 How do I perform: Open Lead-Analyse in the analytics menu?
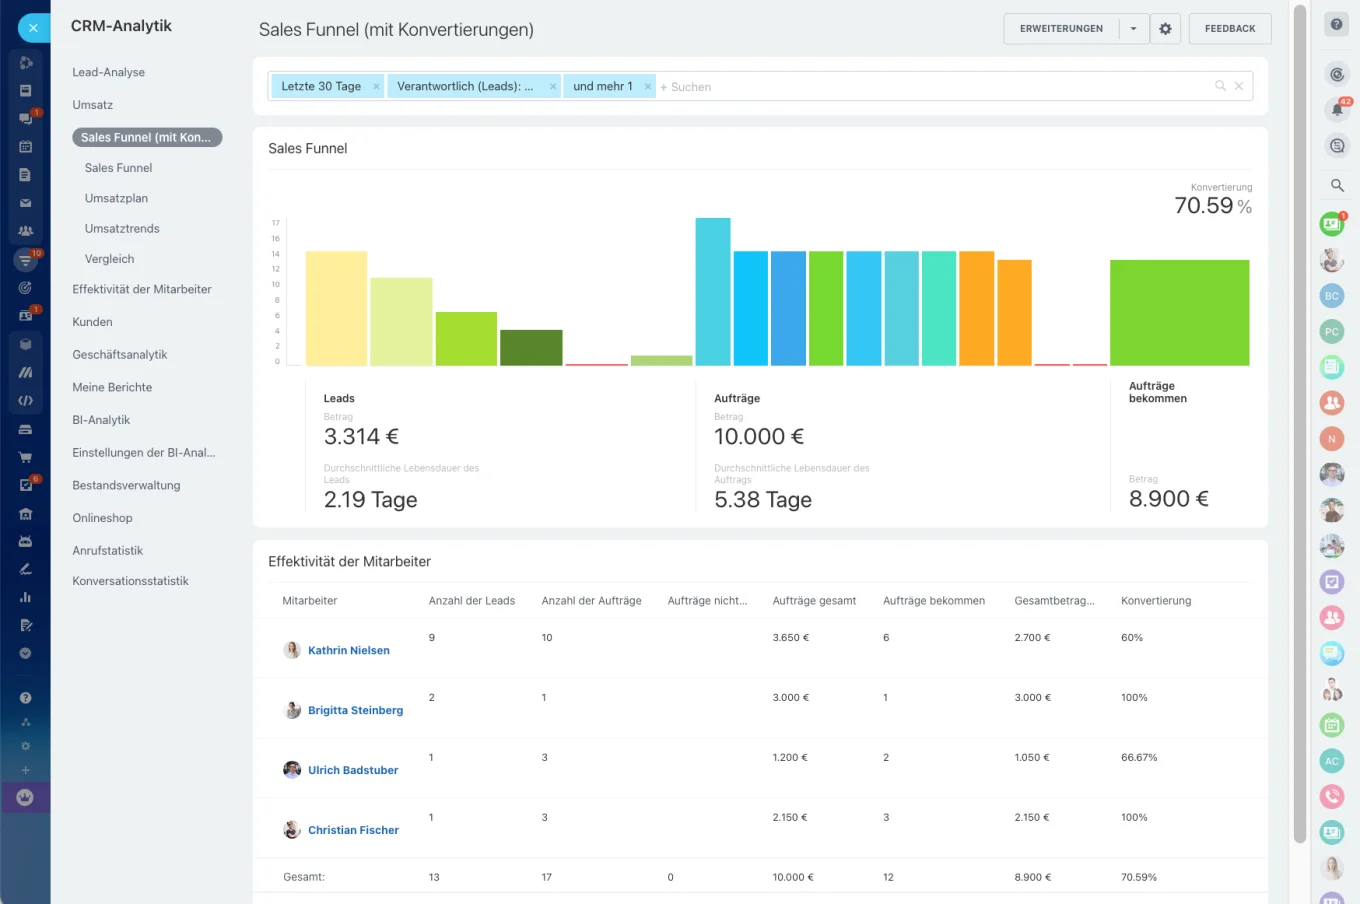coord(109,72)
